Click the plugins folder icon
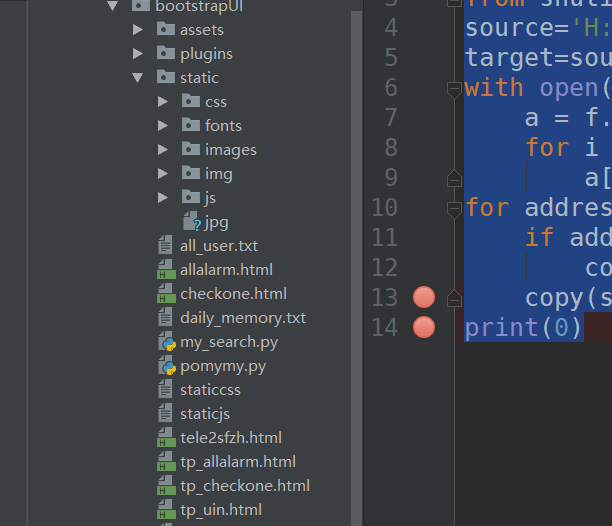 point(165,53)
